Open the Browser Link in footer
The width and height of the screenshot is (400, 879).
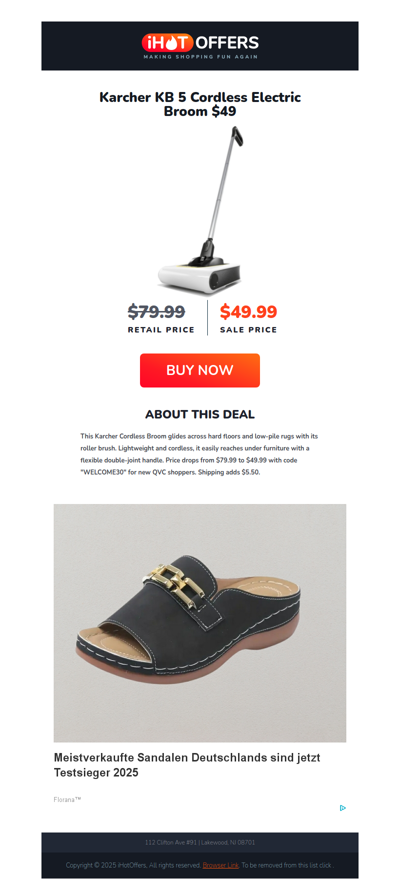(x=221, y=865)
